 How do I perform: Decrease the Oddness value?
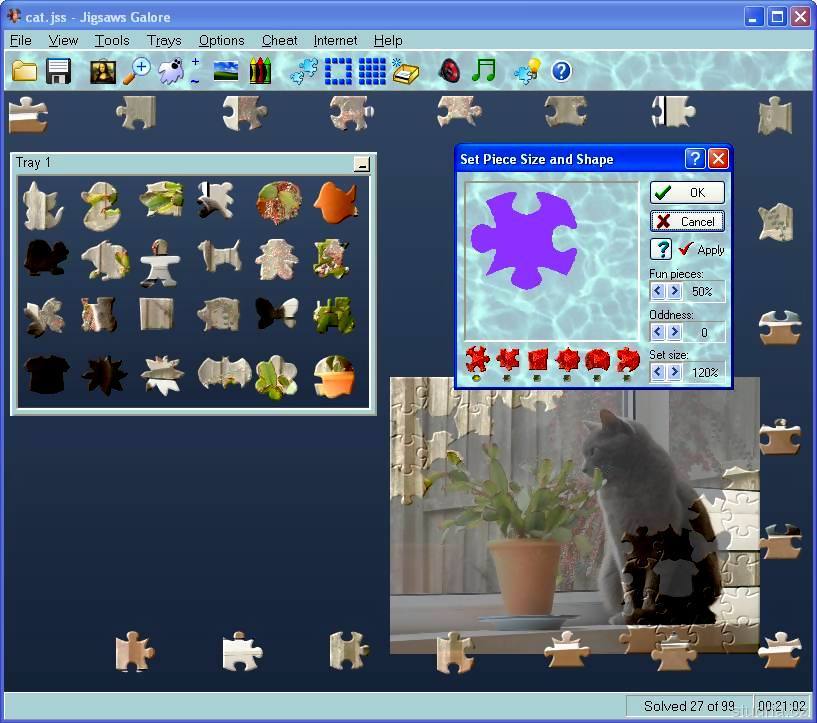point(658,332)
